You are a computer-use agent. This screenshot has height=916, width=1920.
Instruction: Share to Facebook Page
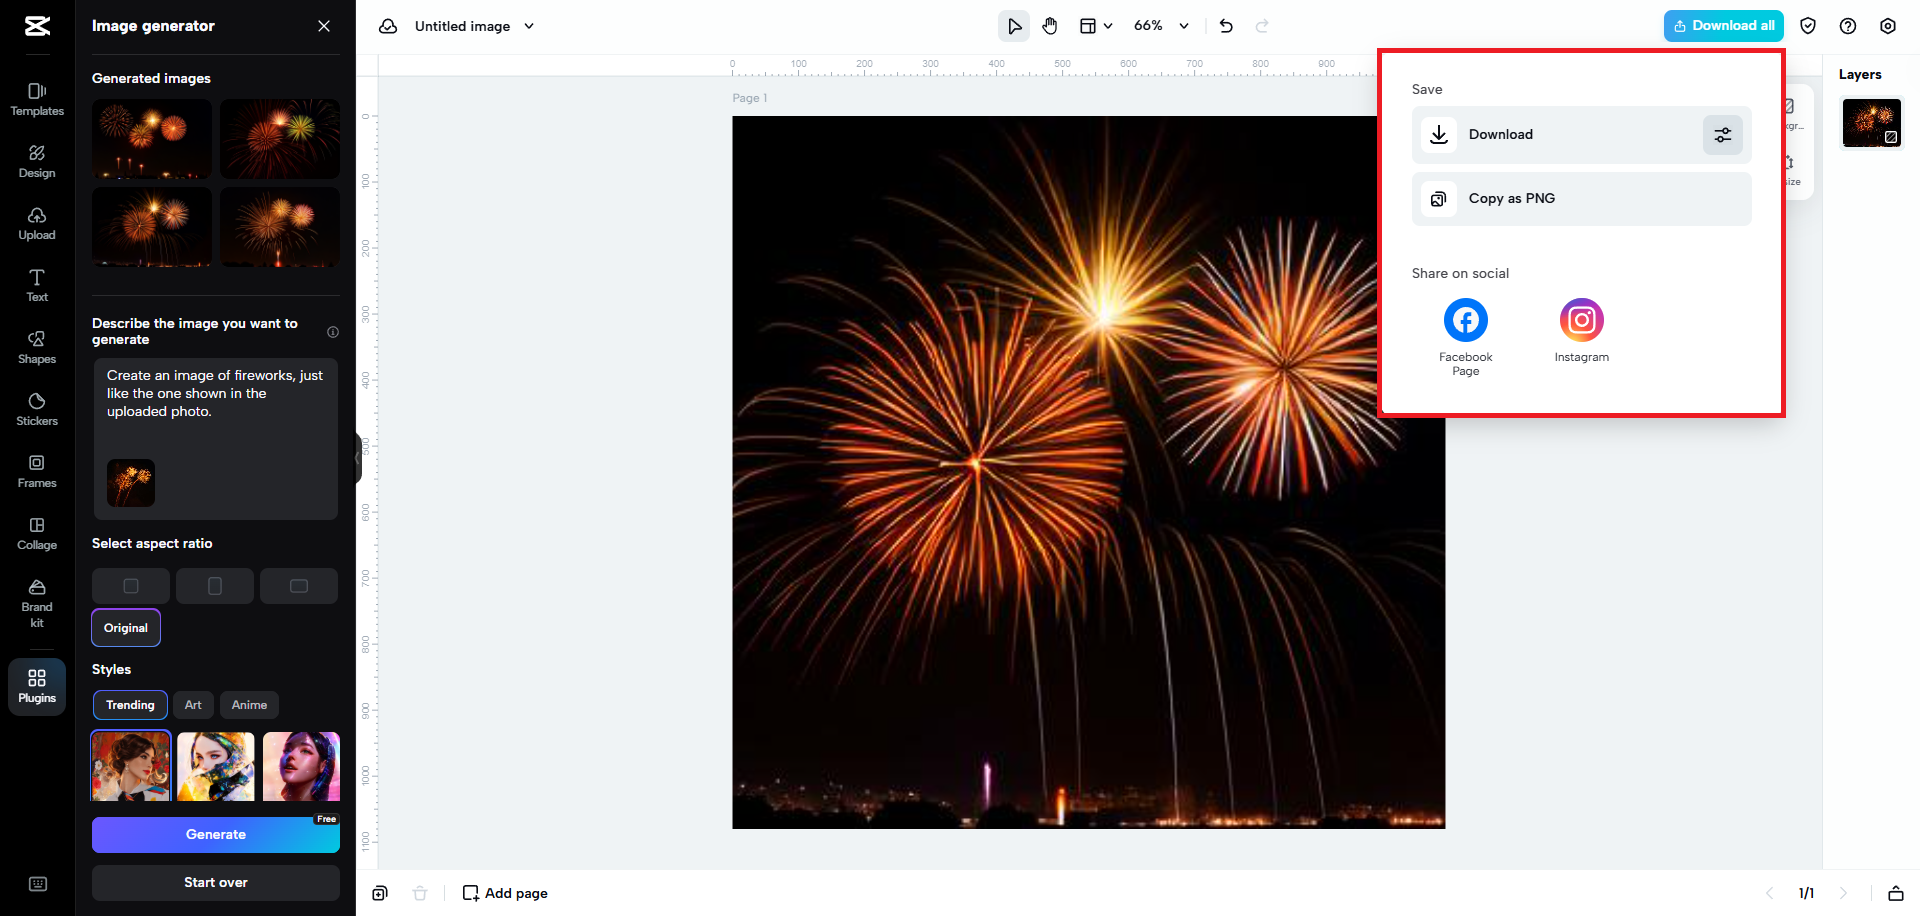pyautogui.click(x=1465, y=321)
